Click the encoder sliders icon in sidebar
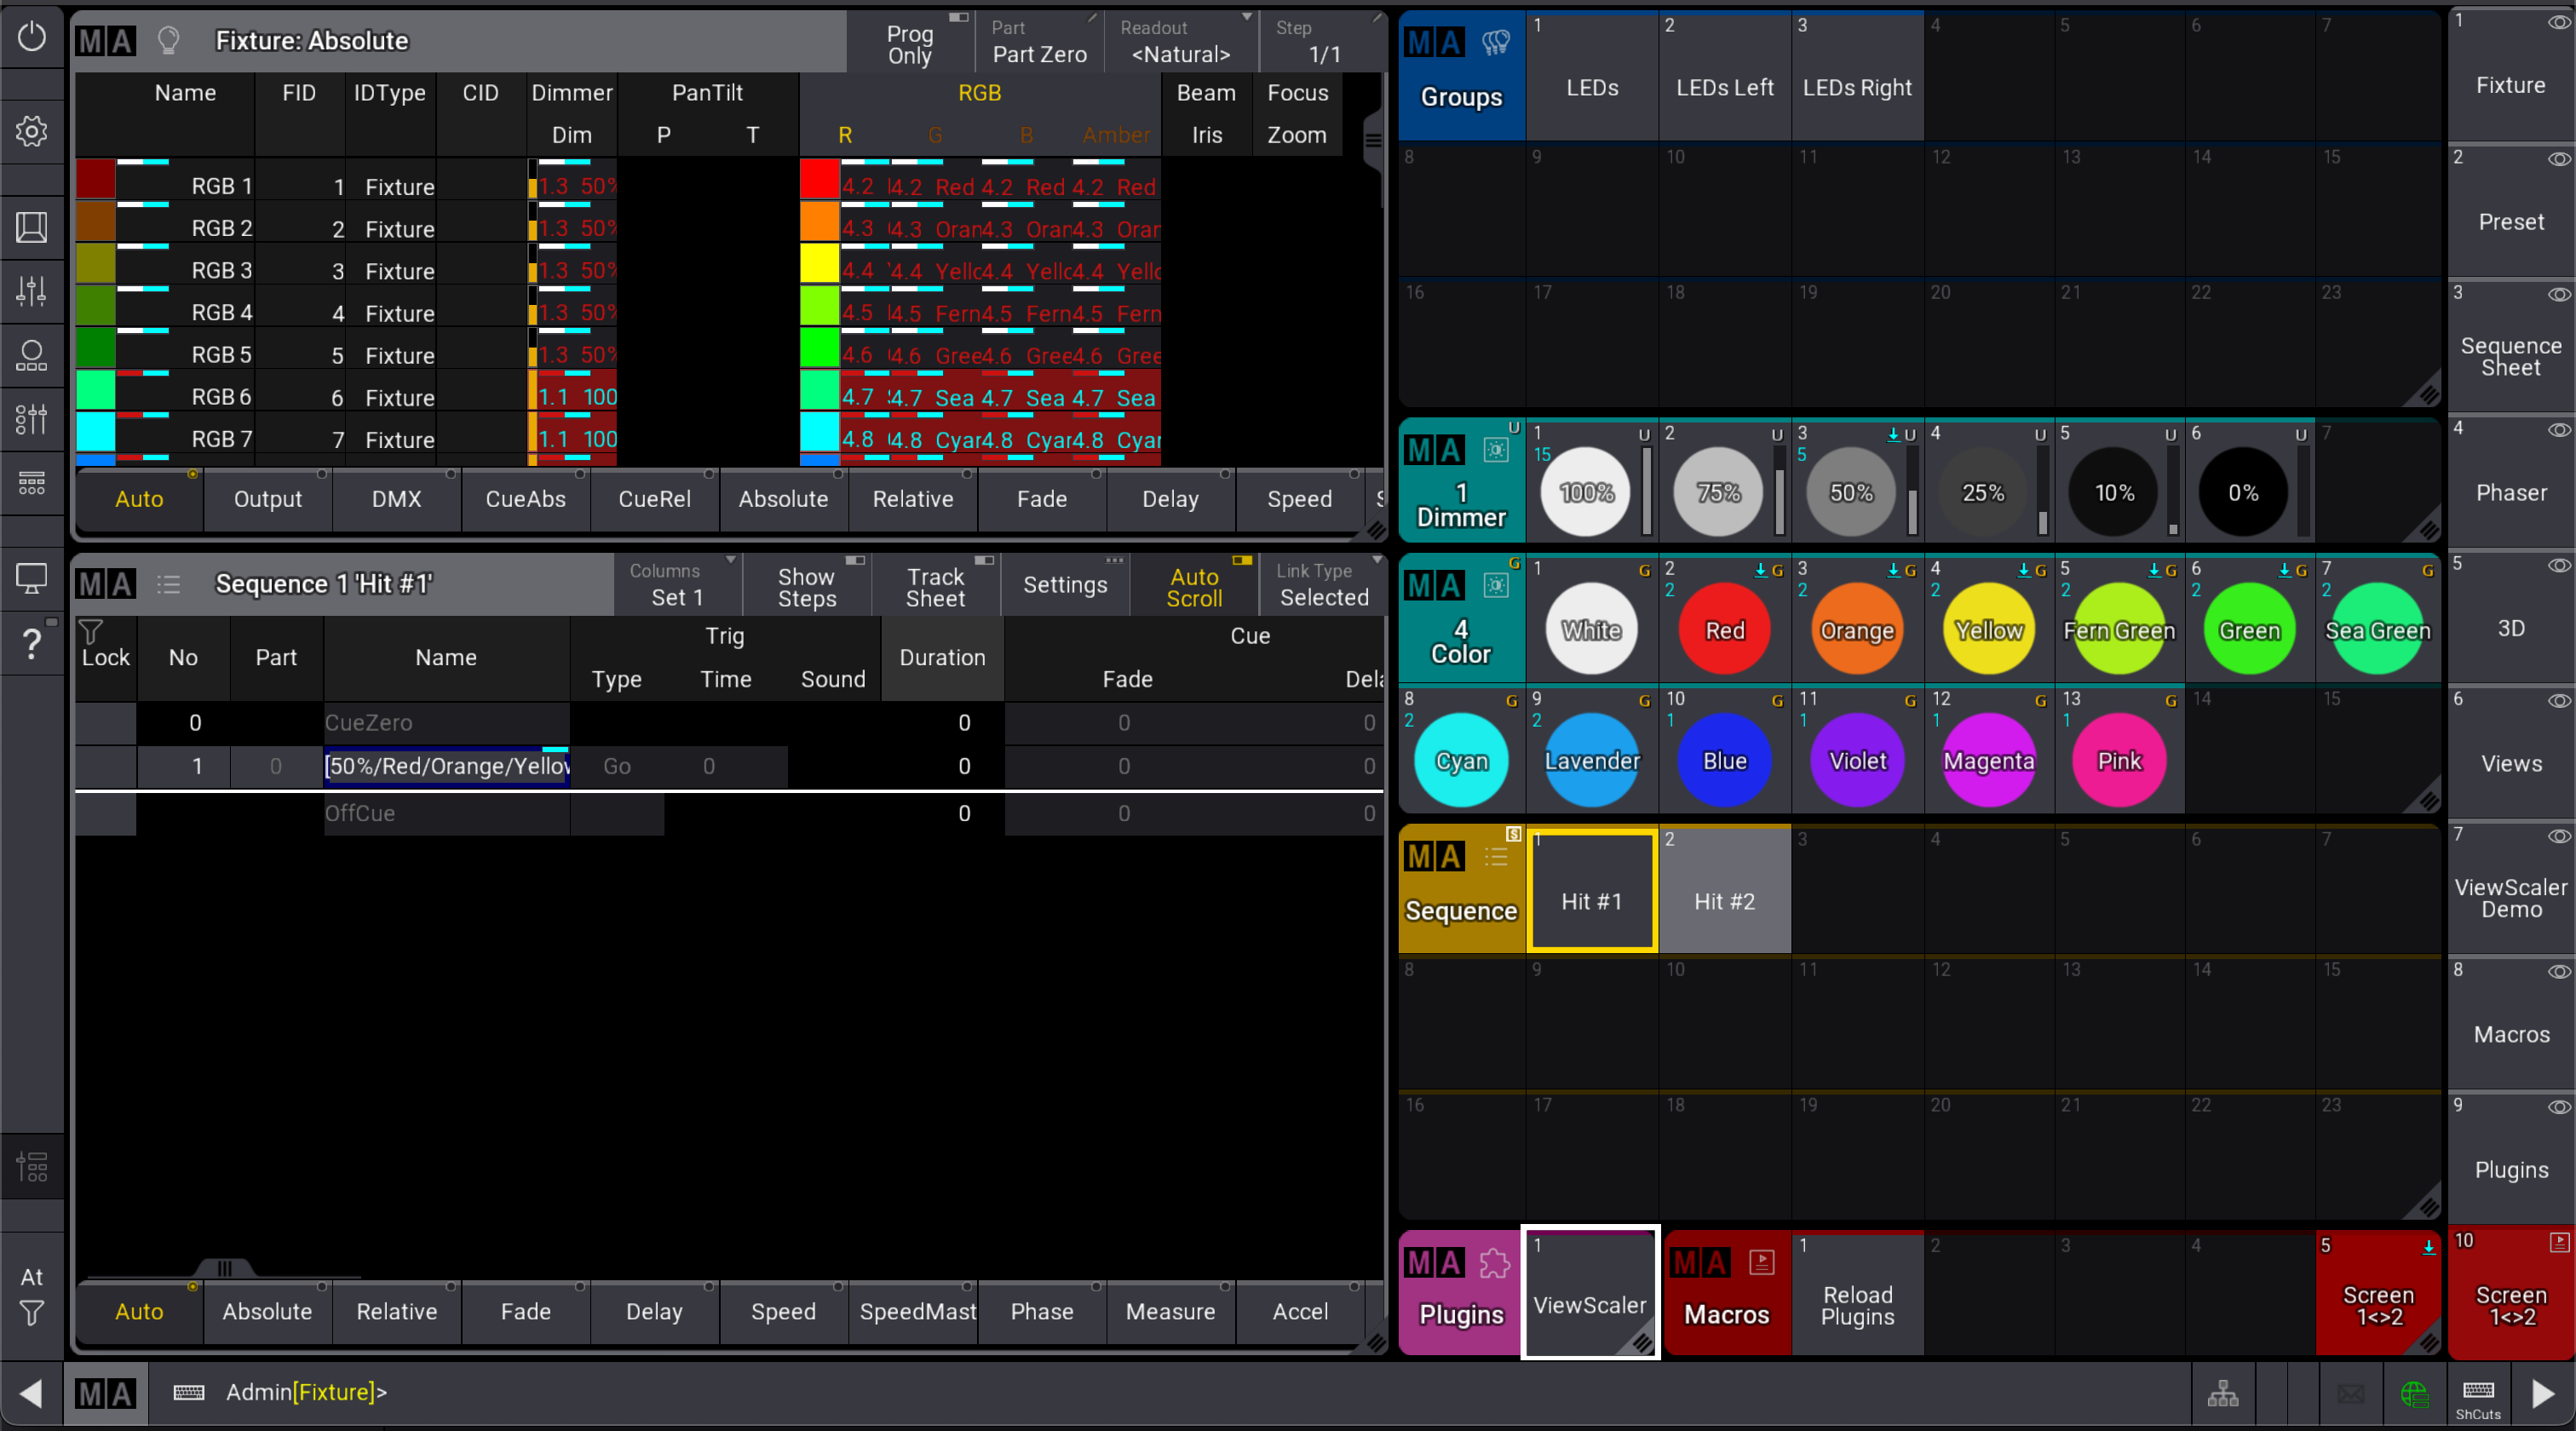2576x1431 pixels. point(32,419)
